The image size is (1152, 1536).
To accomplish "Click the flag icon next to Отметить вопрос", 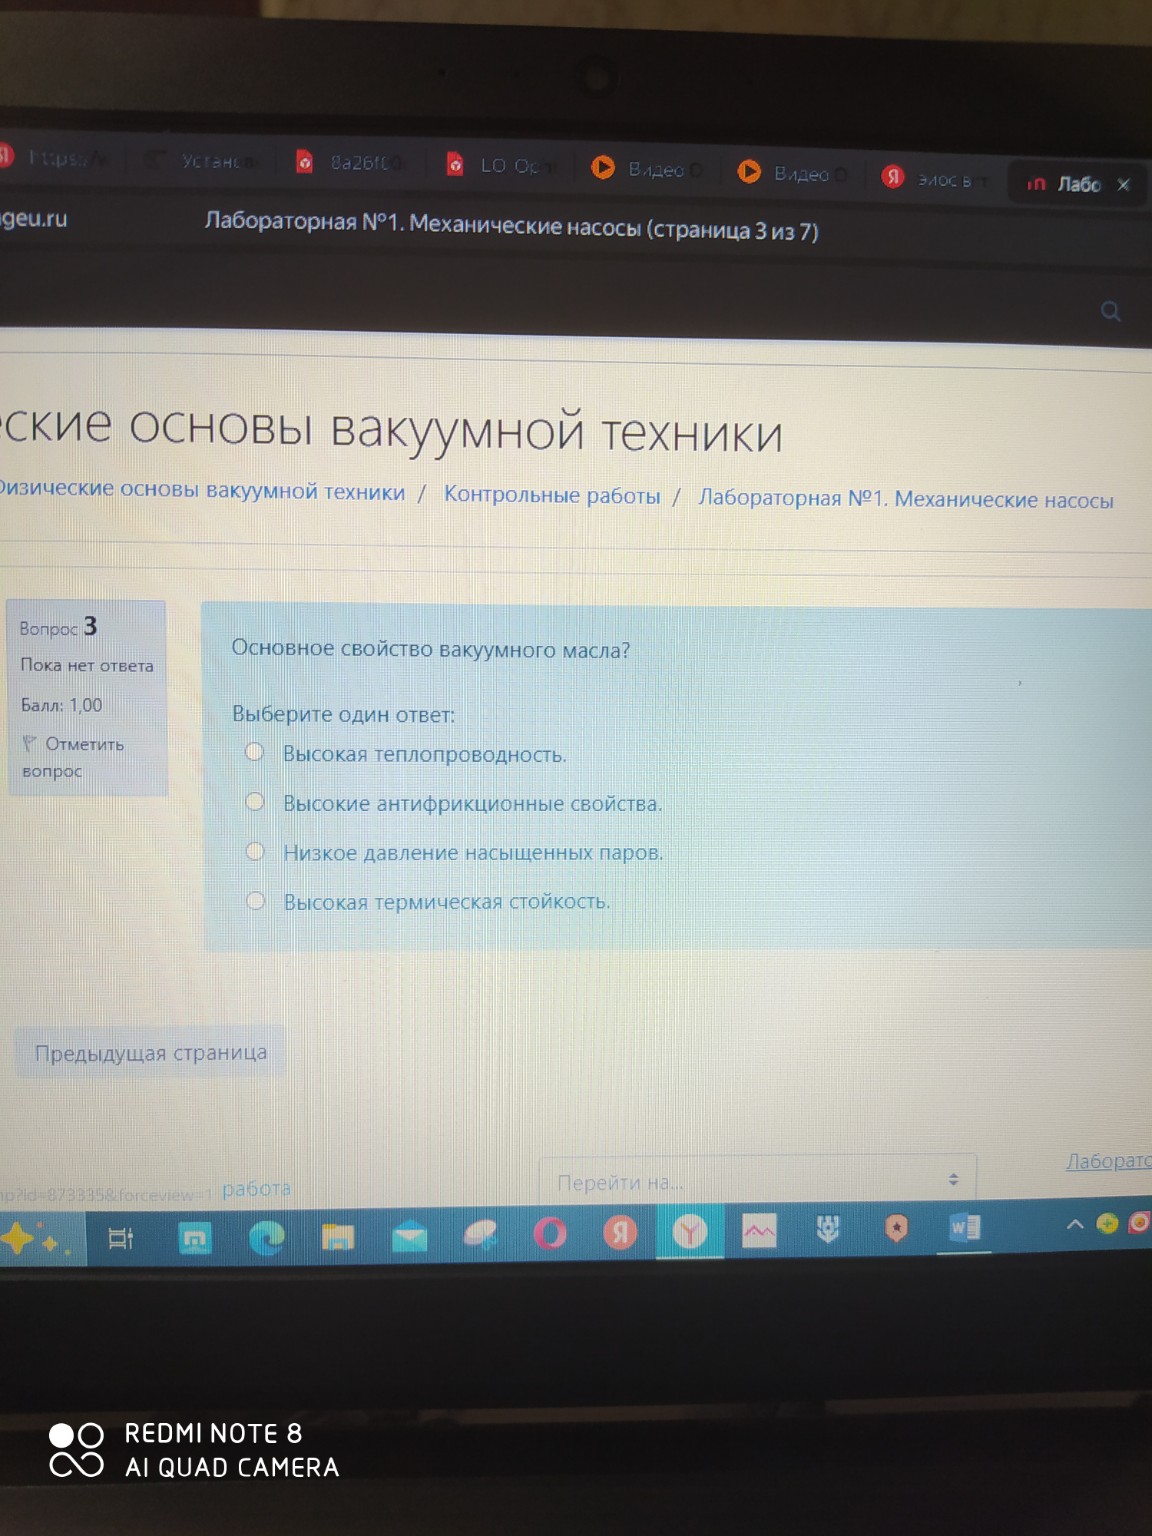I will tap(32, 744).
